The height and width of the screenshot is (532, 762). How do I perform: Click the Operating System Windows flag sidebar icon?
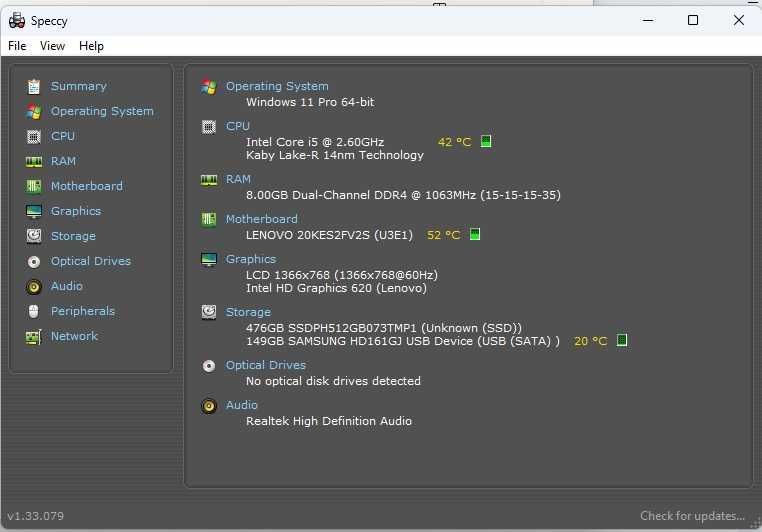tap(34, 112)
